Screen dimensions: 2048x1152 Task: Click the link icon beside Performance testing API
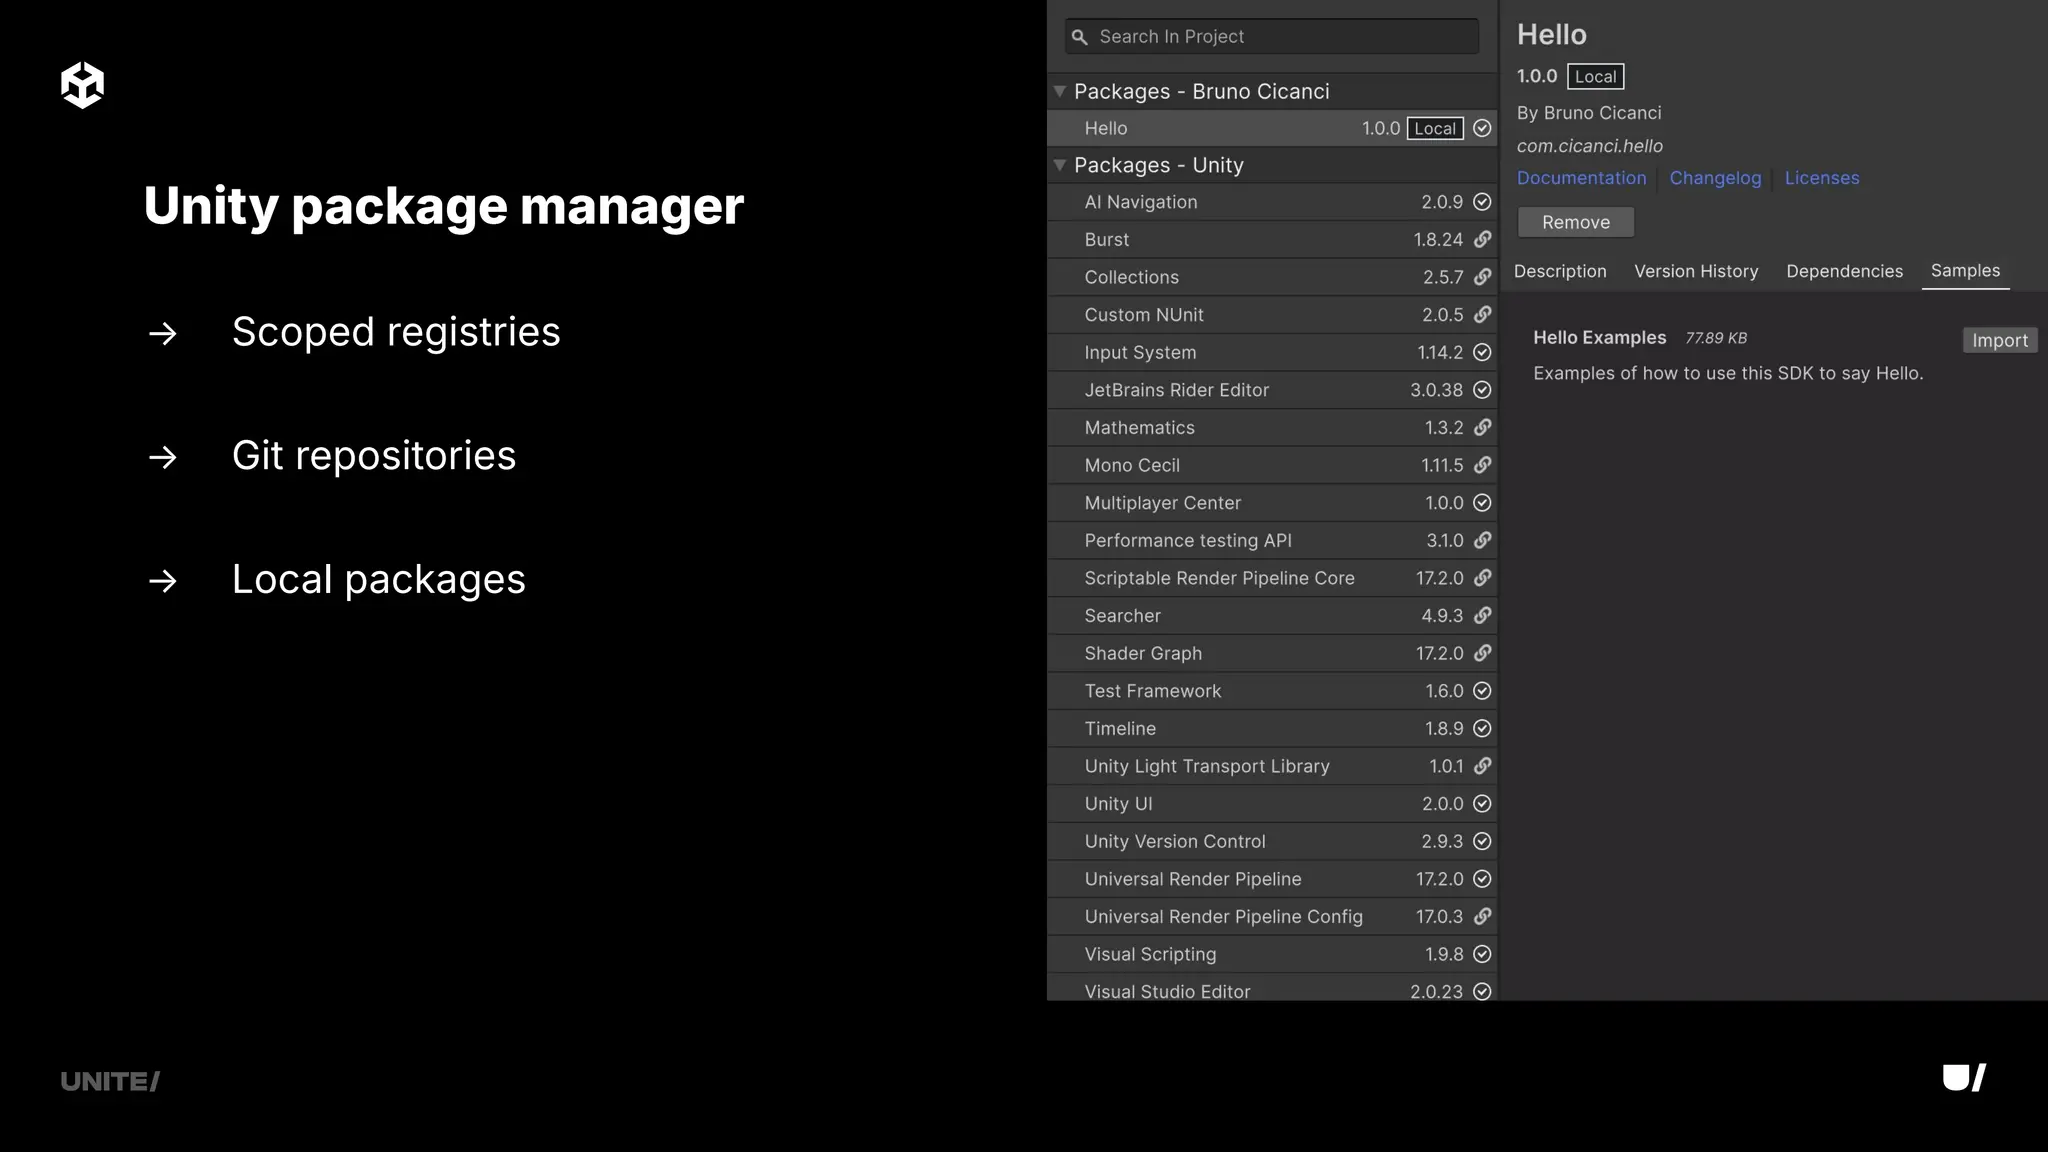[1482, 540]
